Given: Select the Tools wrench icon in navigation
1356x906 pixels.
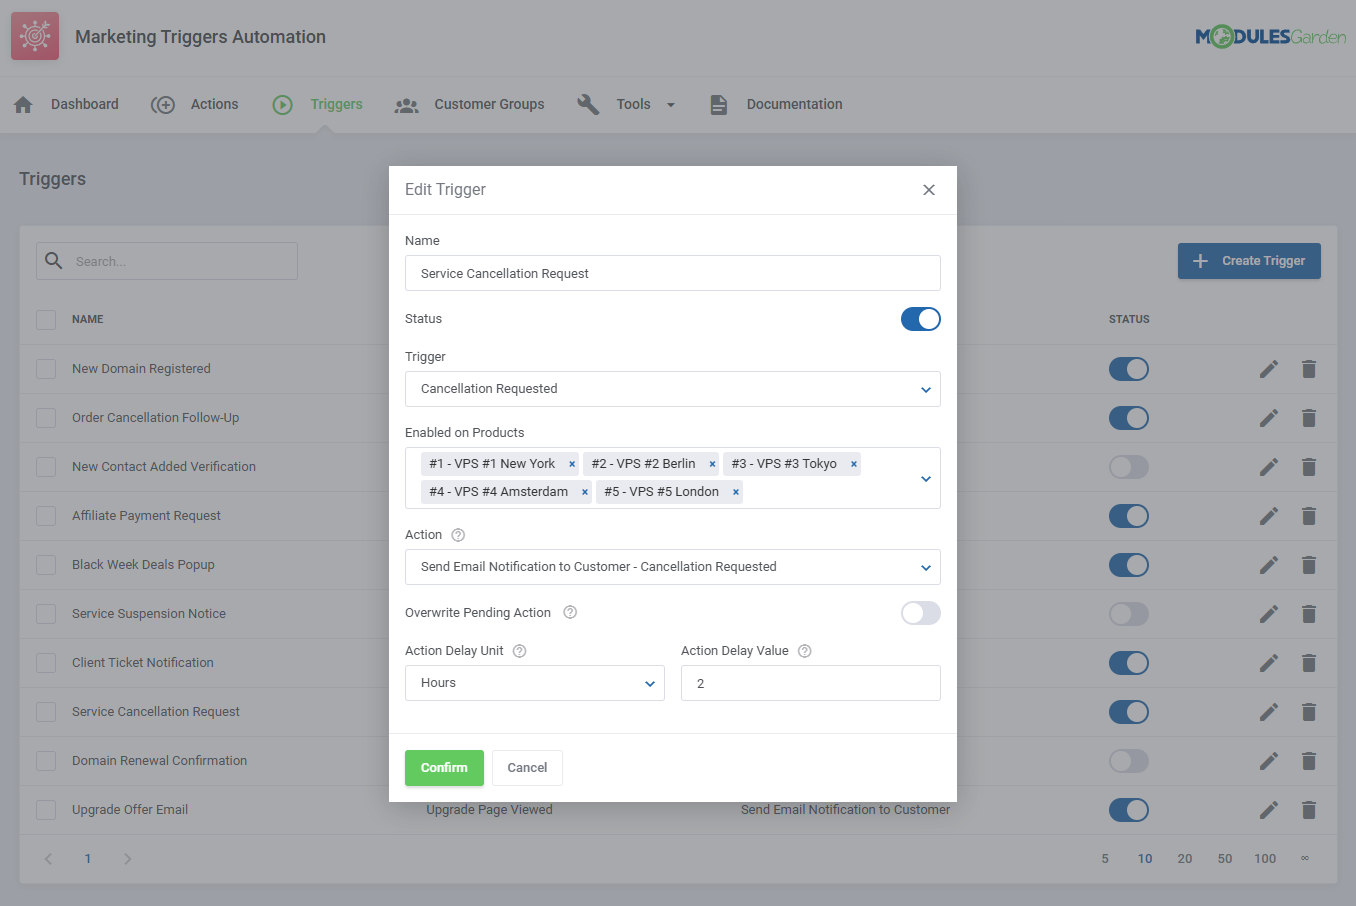Looking at the screenshot, I should point(588,103).
